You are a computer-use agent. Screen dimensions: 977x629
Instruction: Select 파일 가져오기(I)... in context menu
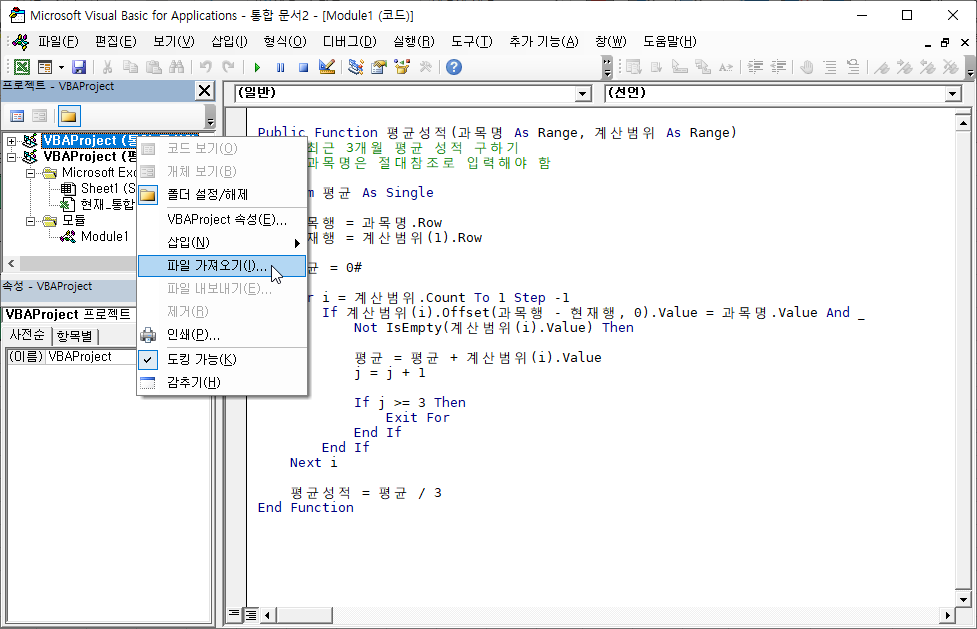[x=222, y=266]
